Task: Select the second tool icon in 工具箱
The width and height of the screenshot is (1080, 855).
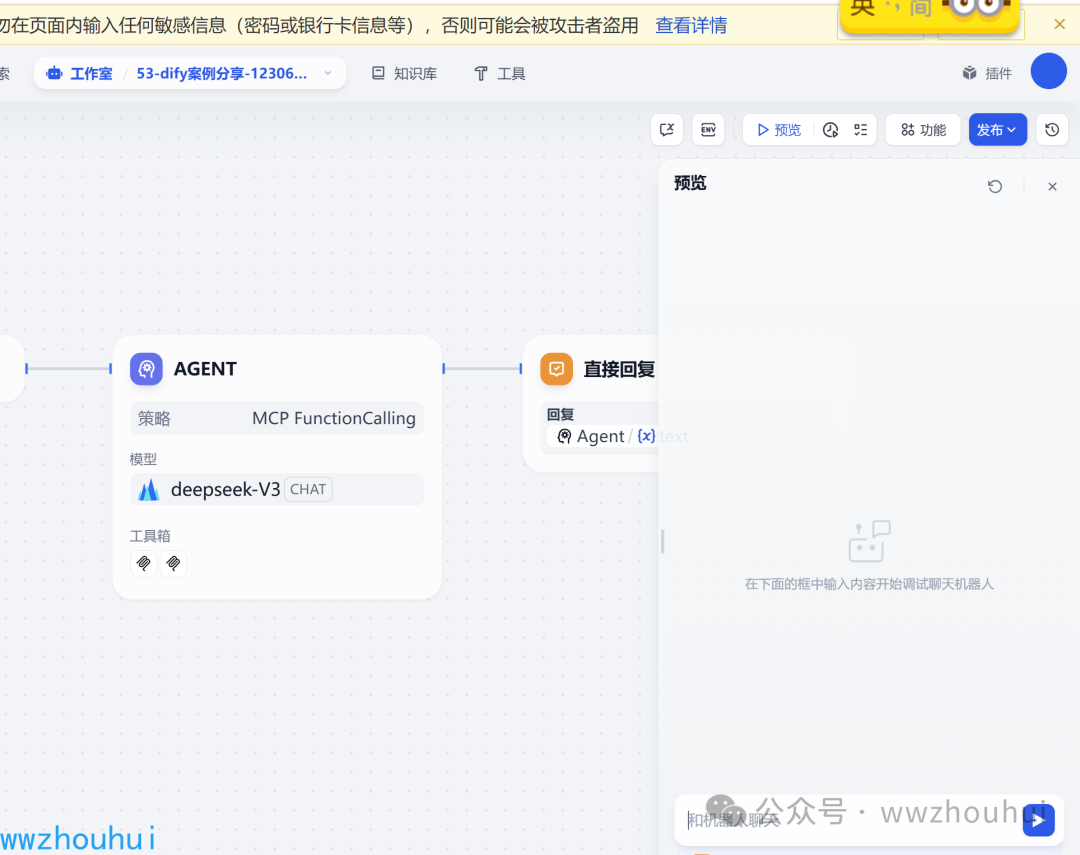Action: coord(174,563)
